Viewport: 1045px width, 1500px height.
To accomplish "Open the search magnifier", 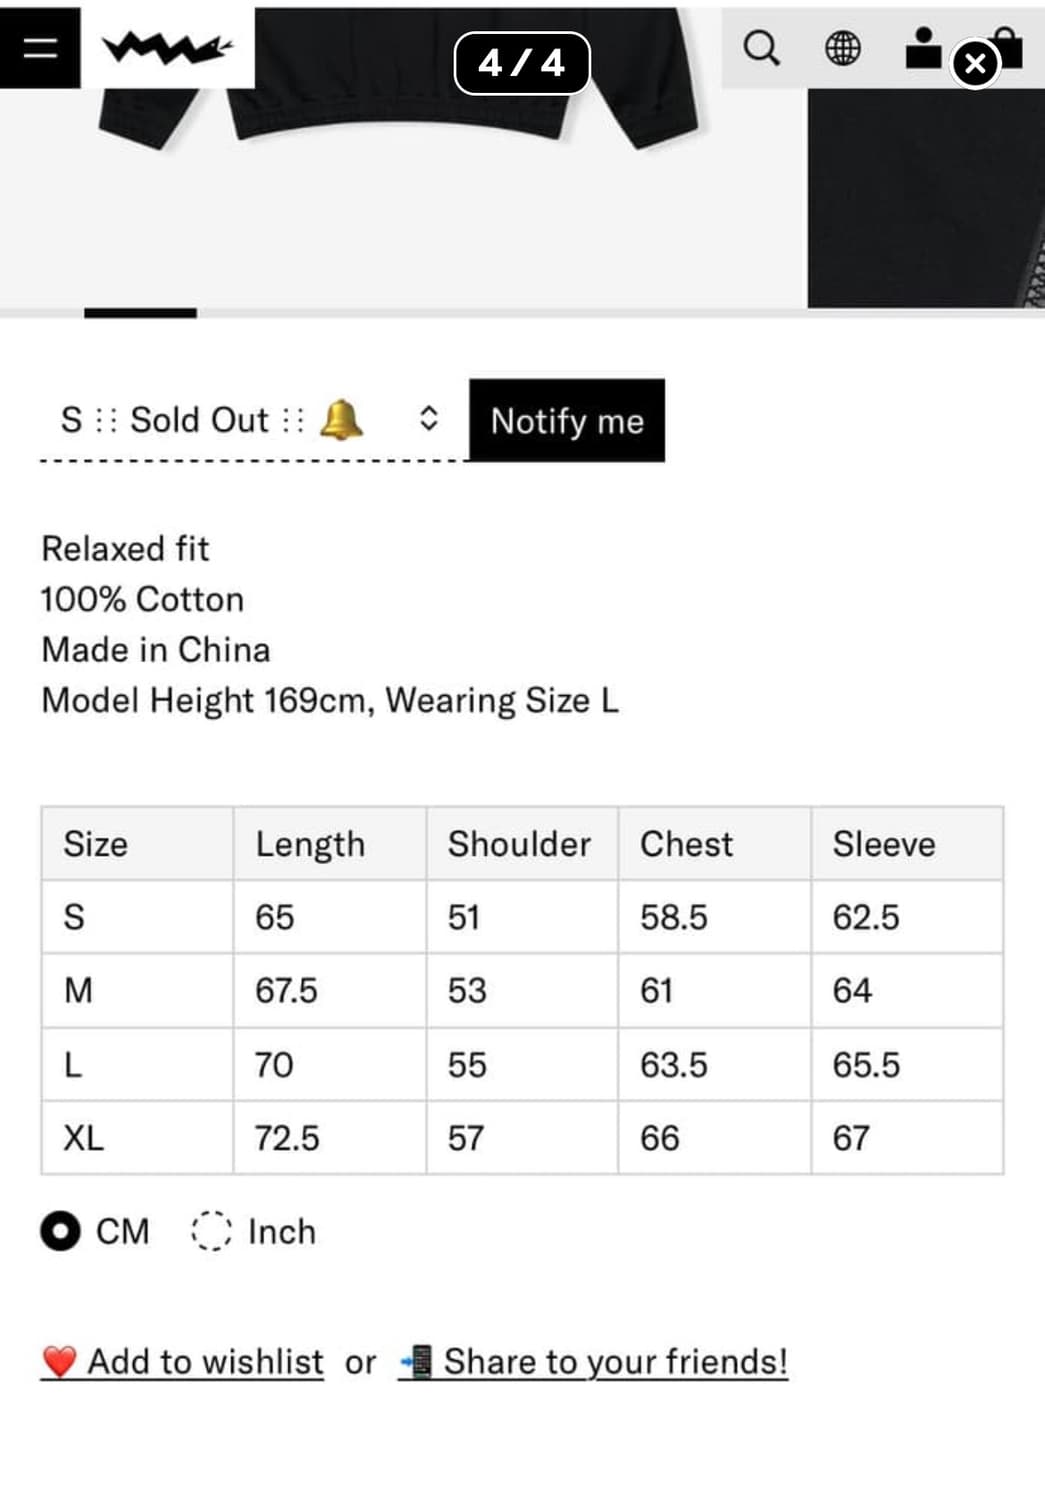I will pos(761,48).
